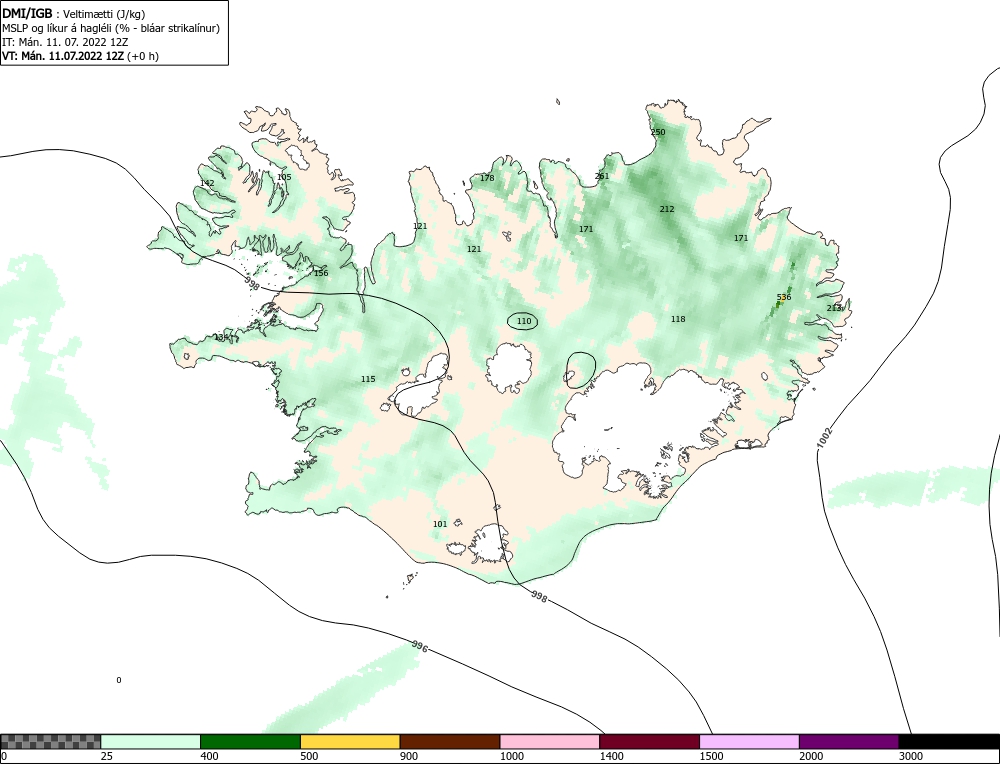Click the isobar label "996"
This screenshot has width=1000, height=764.
(419, 647)
